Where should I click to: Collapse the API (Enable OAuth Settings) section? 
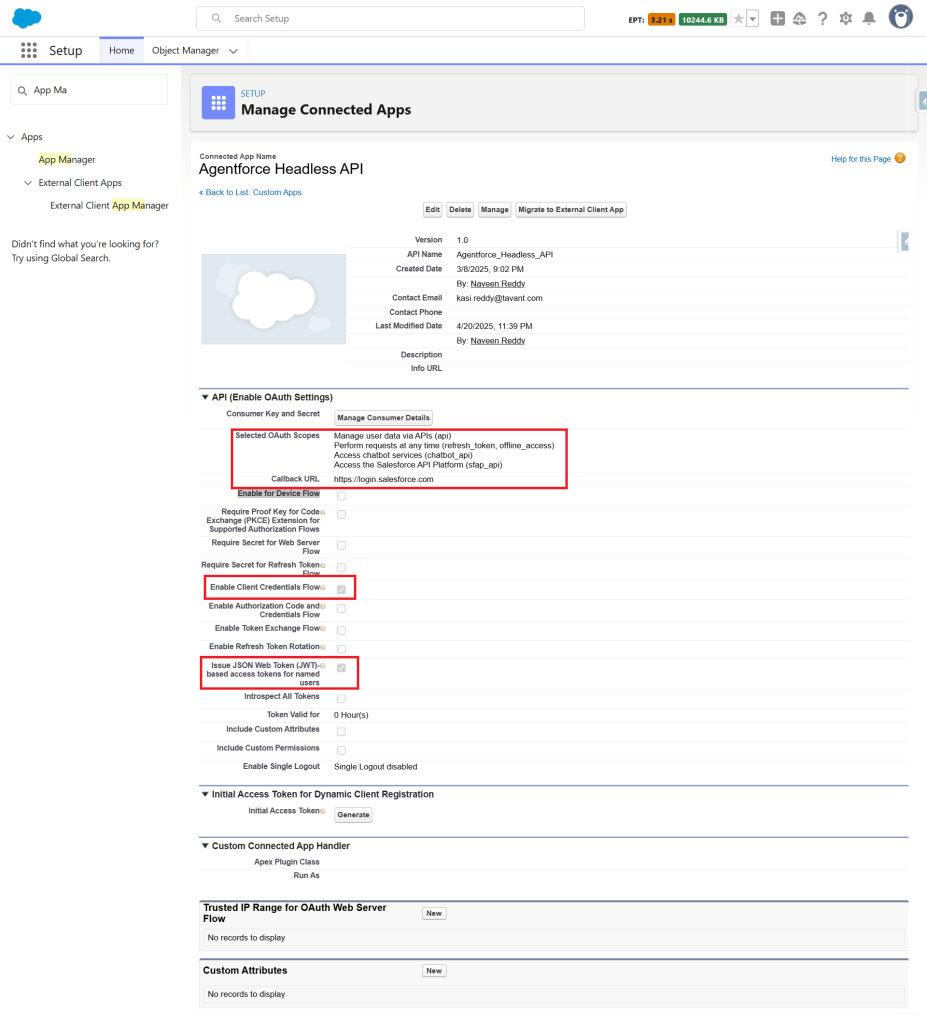tap(205, 397)
